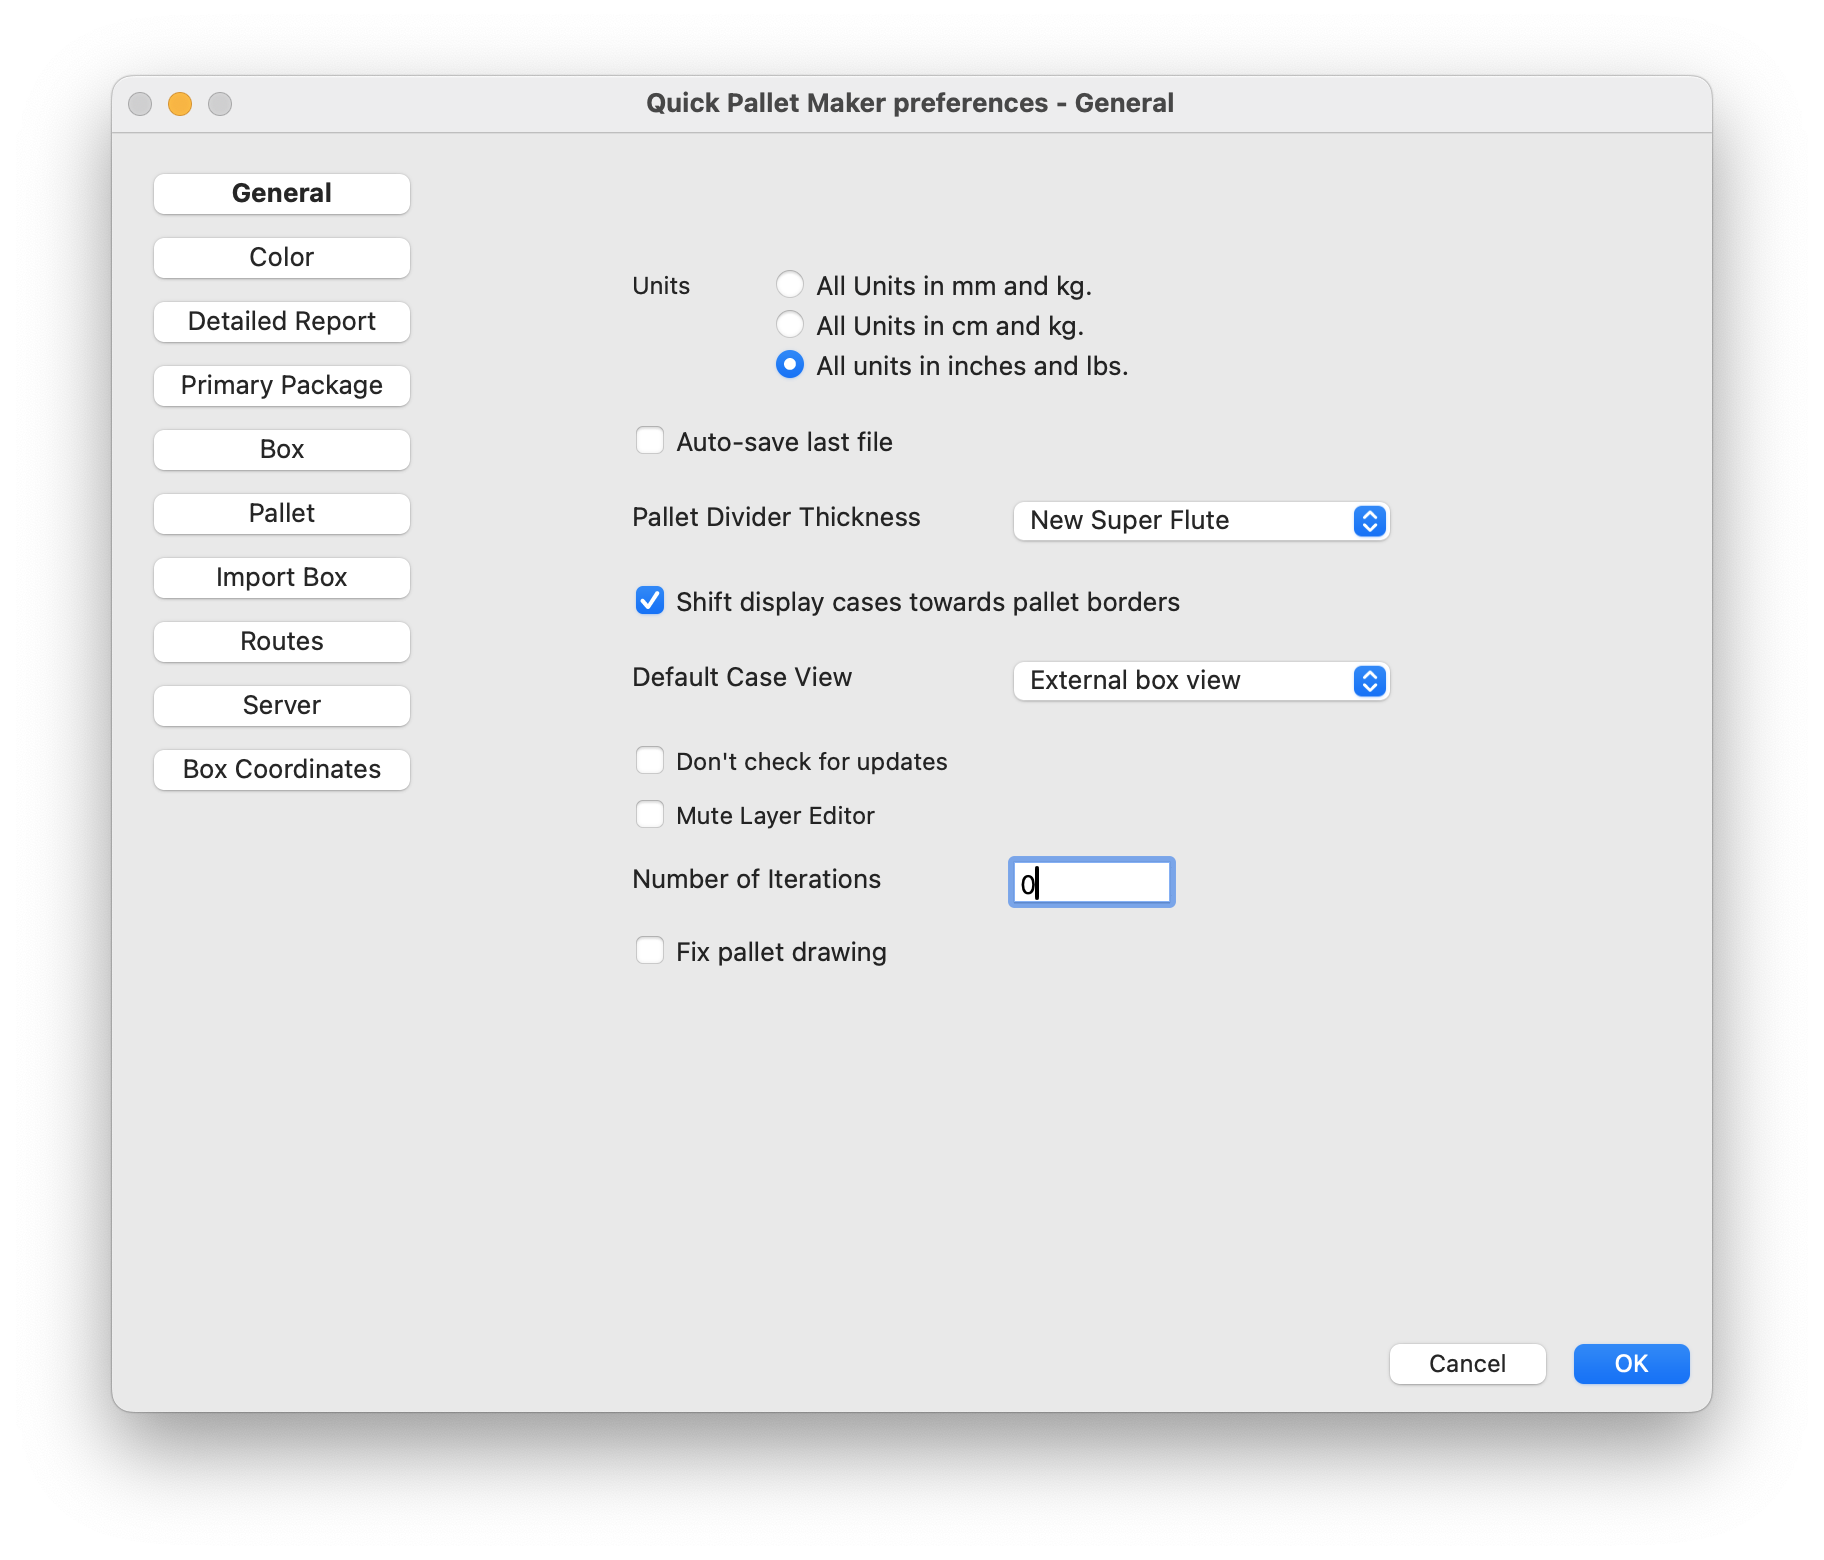Enable Auto-save last file checkbox
Viewport: 1824px width, 1560px height.
click(x=650, y=441)
